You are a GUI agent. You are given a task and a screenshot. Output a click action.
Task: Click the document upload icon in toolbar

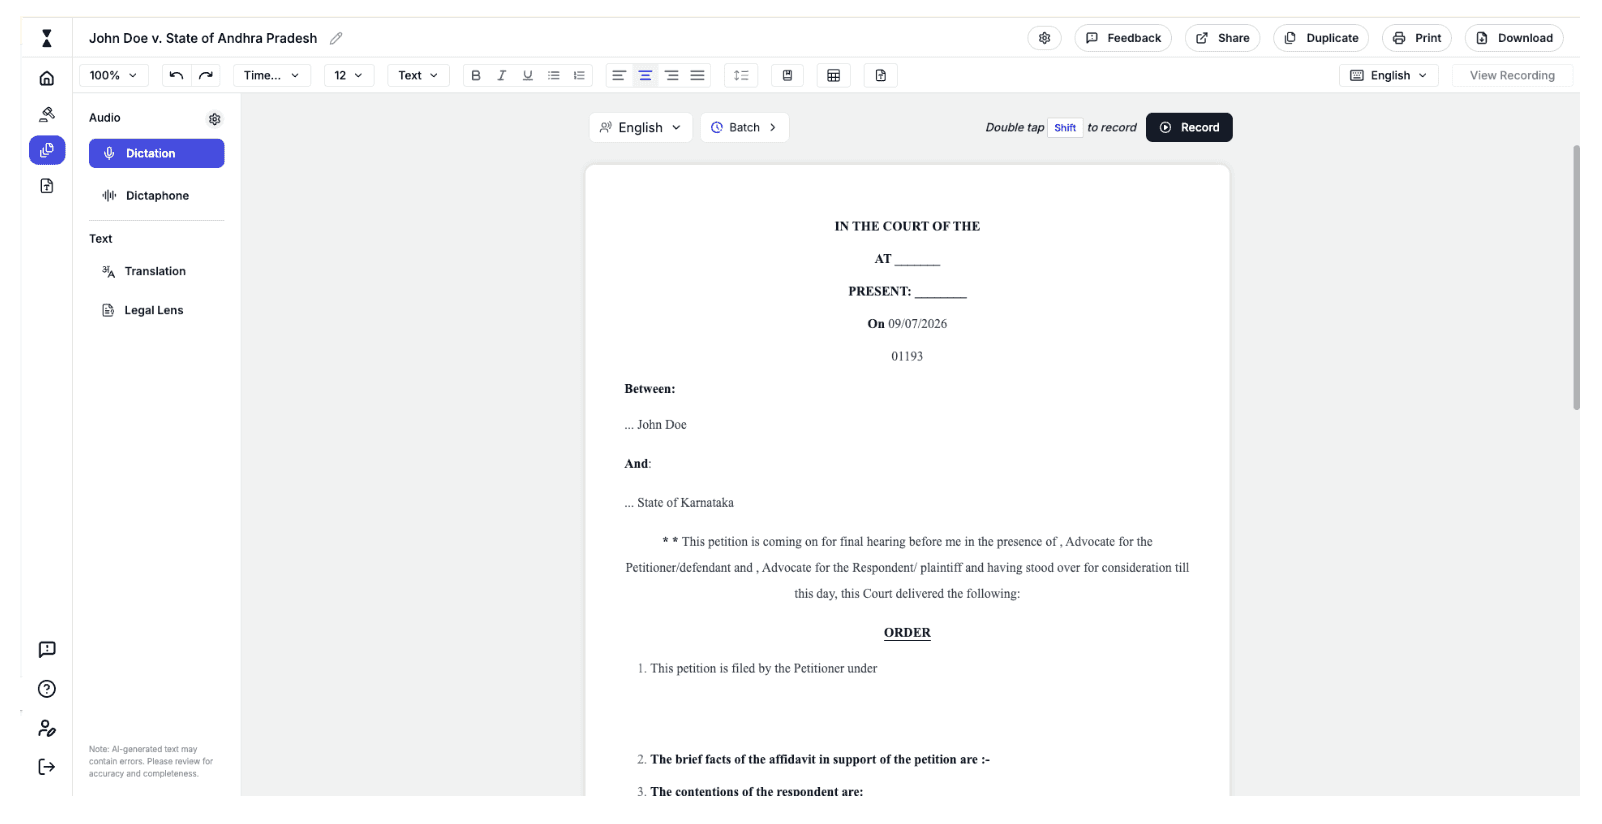tap(881, 75)
